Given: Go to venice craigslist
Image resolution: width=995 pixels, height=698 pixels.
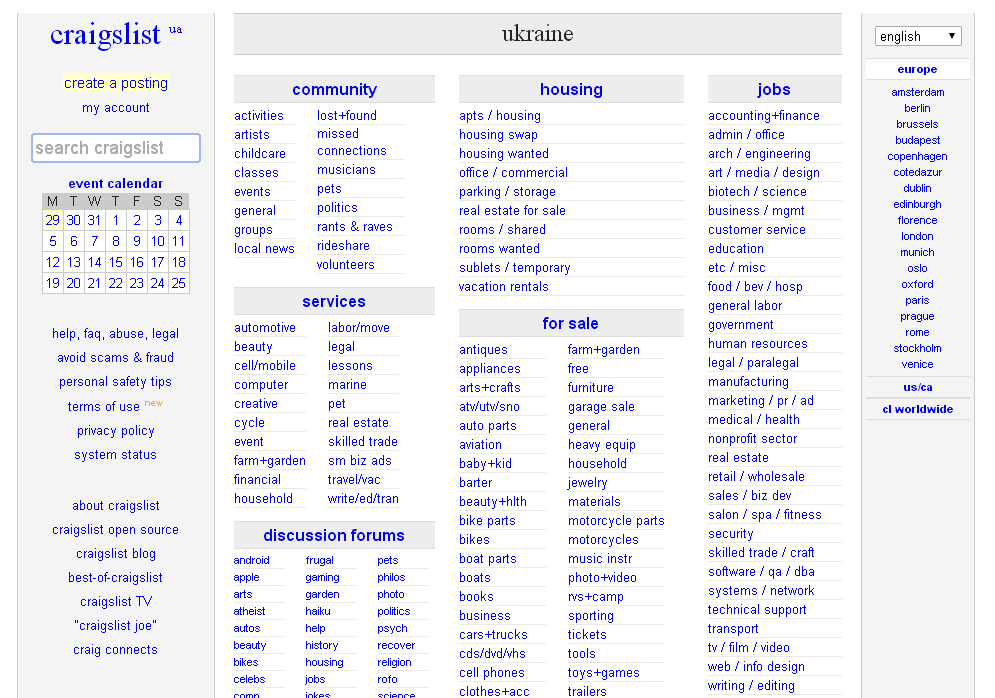Looking at the screenshot, I should point(918,364).
